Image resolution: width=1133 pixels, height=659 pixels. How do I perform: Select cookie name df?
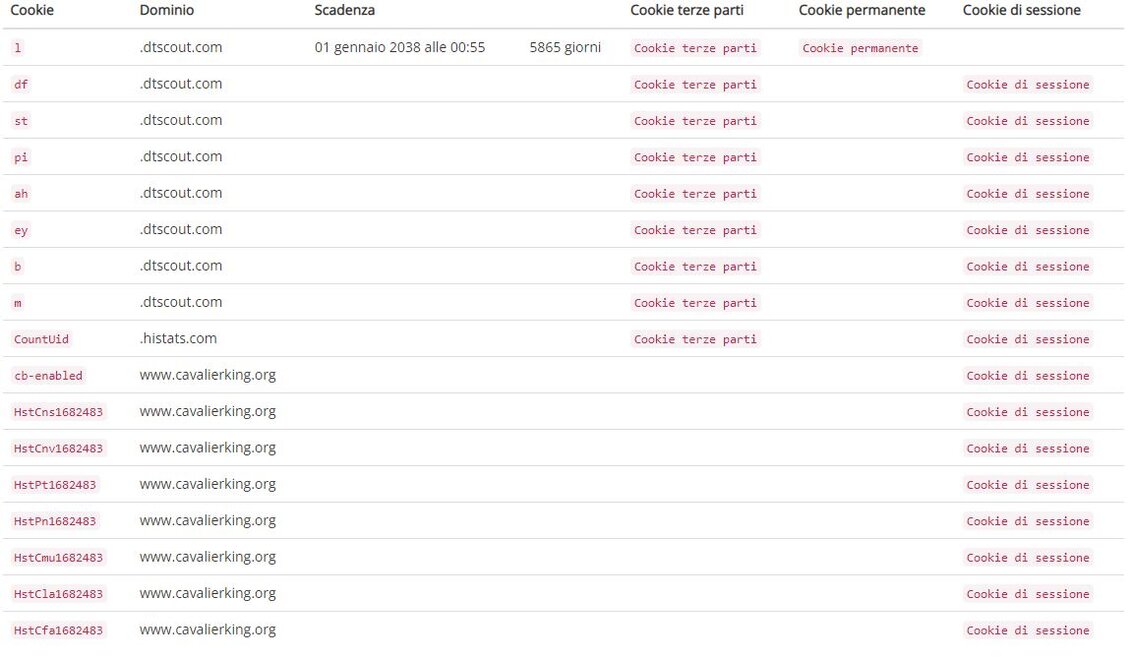click(x=21, y=85)
